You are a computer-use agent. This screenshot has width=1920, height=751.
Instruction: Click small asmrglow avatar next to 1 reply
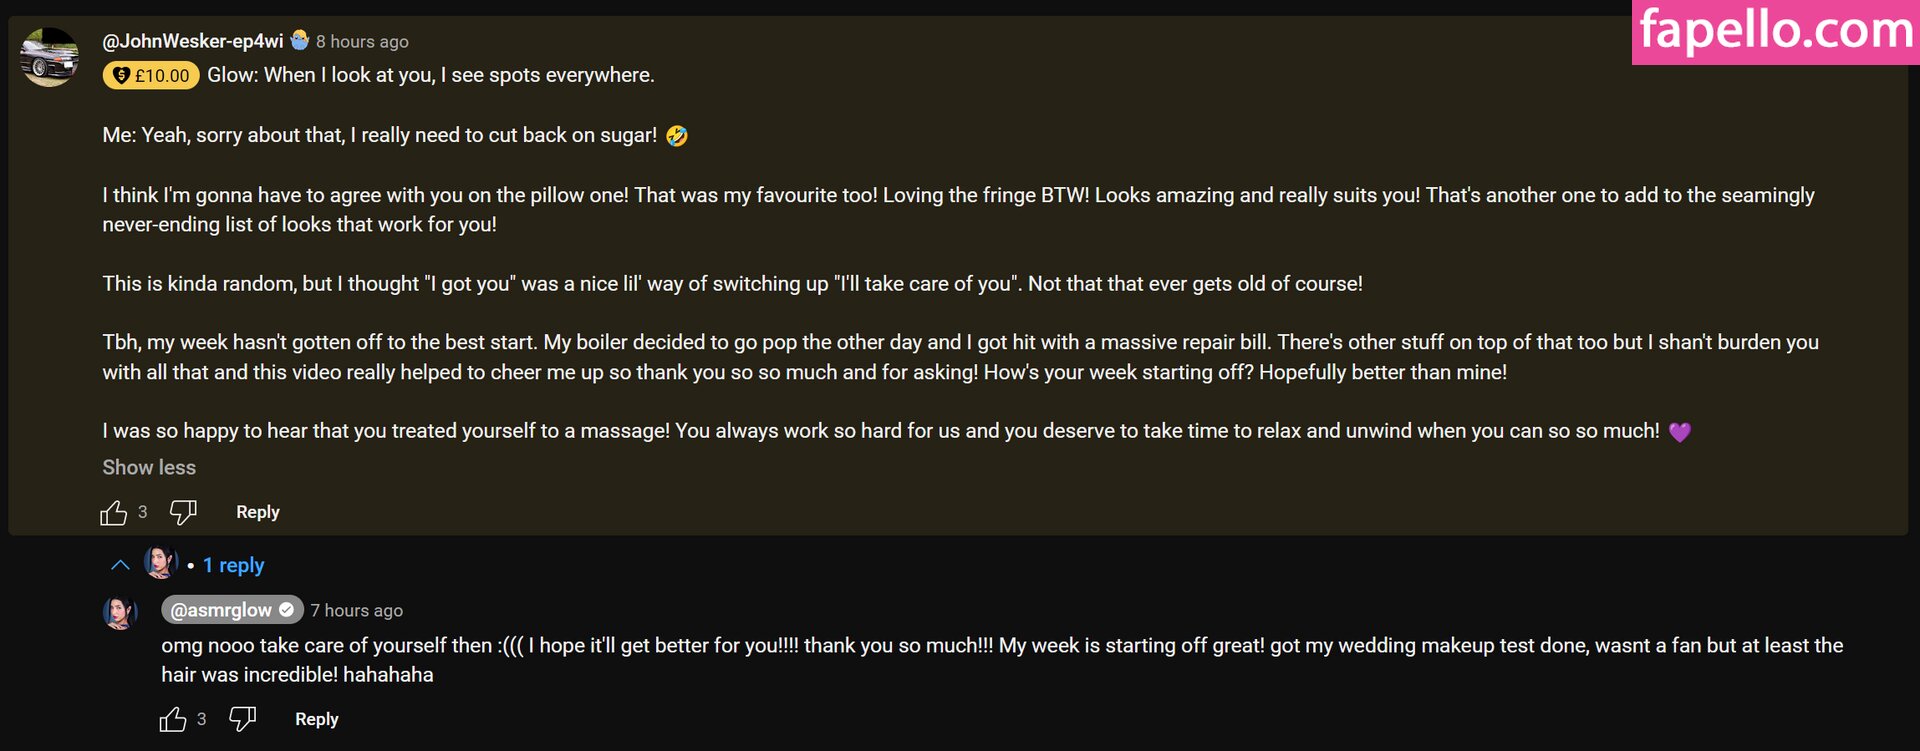pyautogui.click(x=160, y=563)
